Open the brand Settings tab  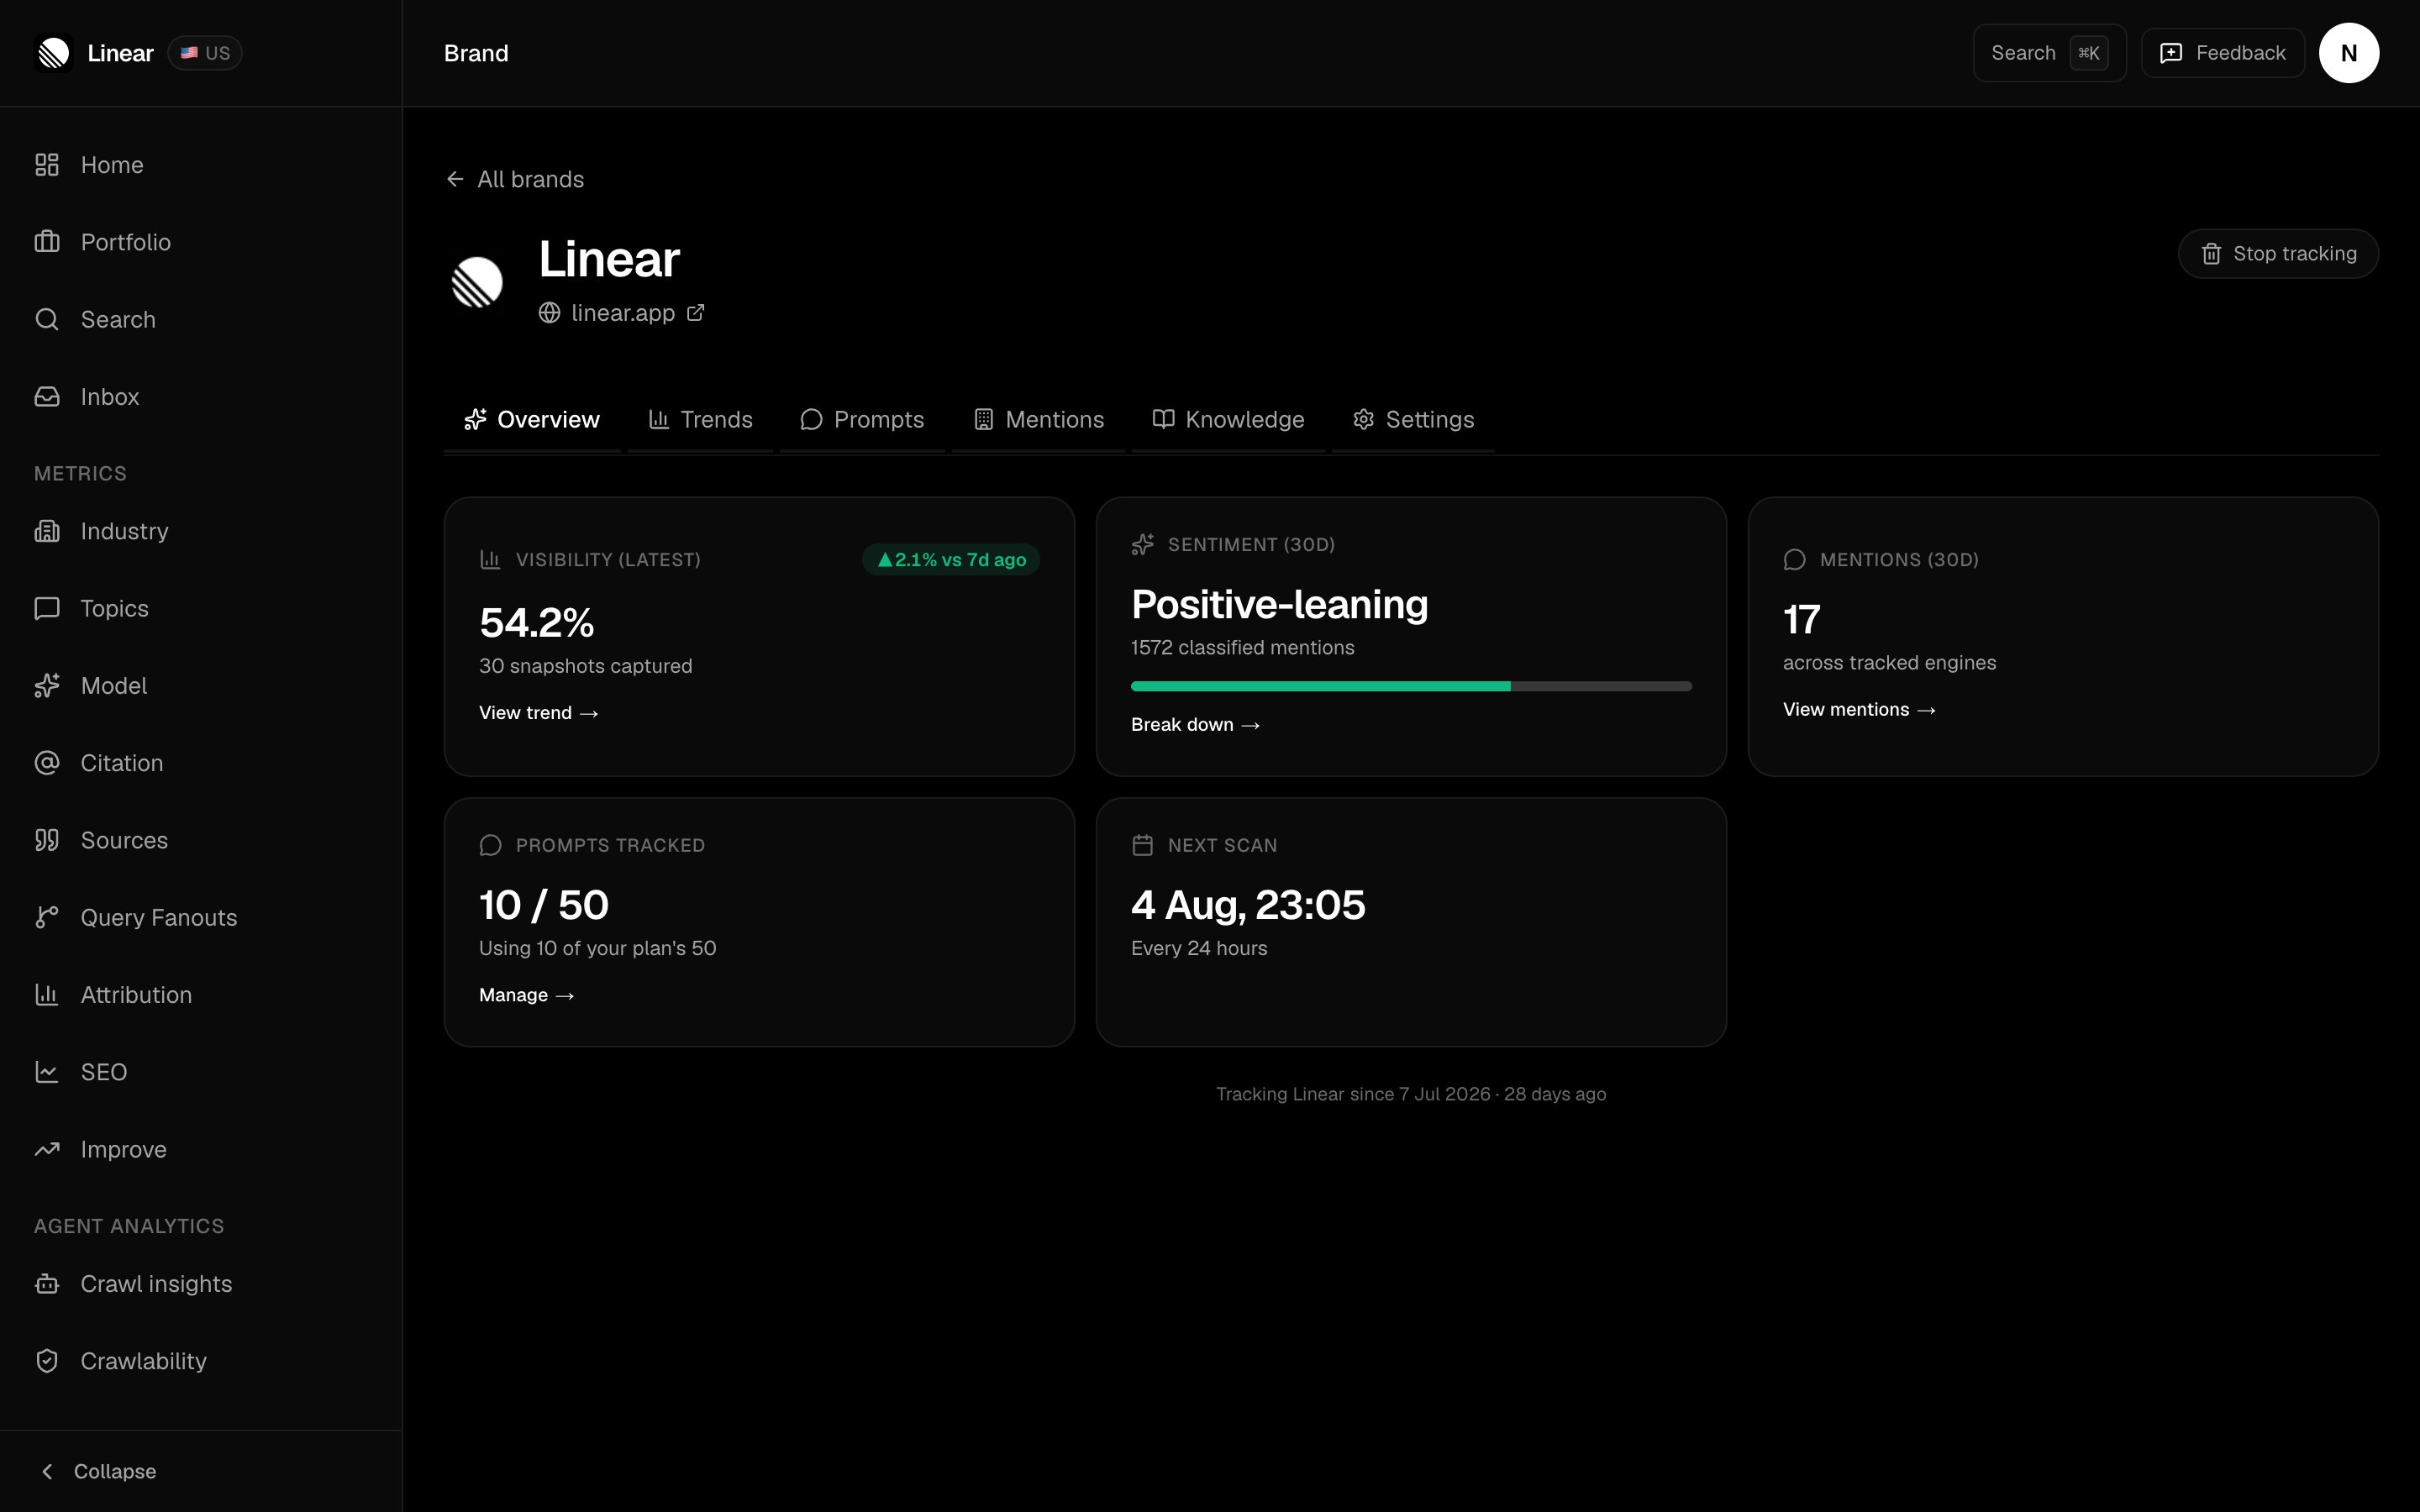point(1413,420)
